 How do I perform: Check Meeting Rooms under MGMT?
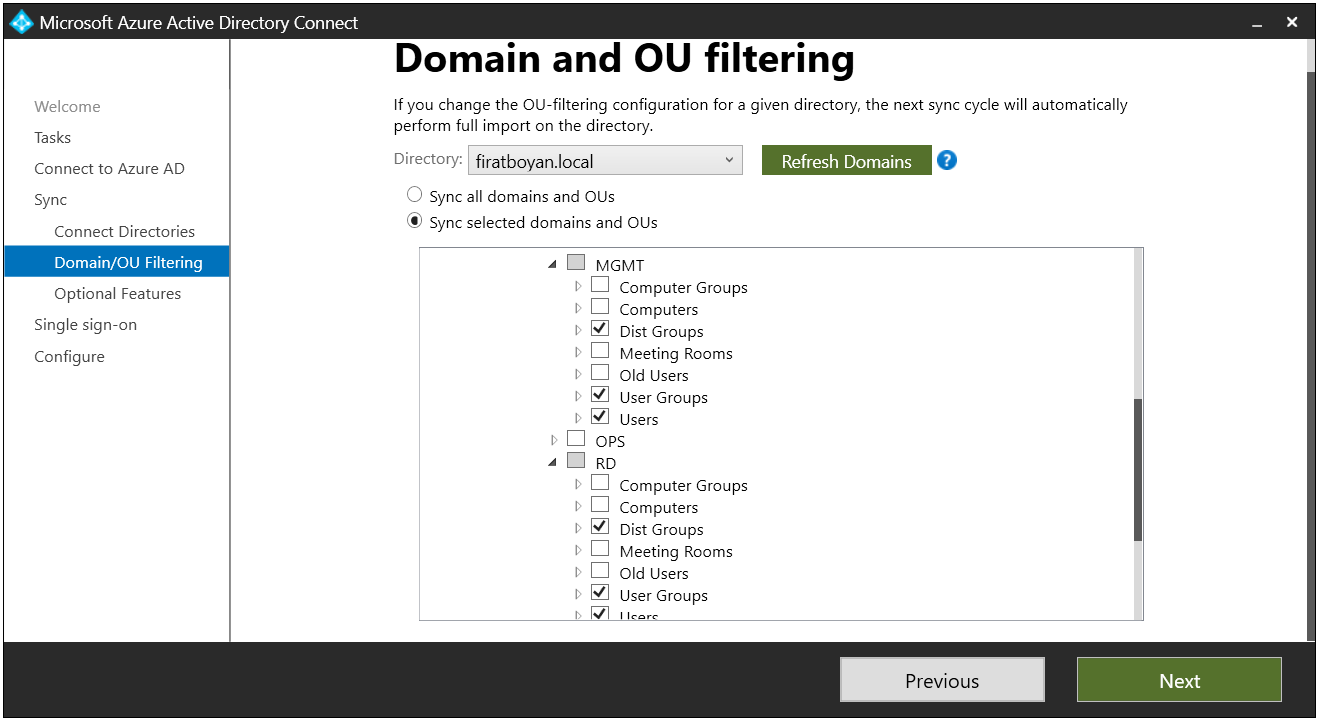[599, 351]
